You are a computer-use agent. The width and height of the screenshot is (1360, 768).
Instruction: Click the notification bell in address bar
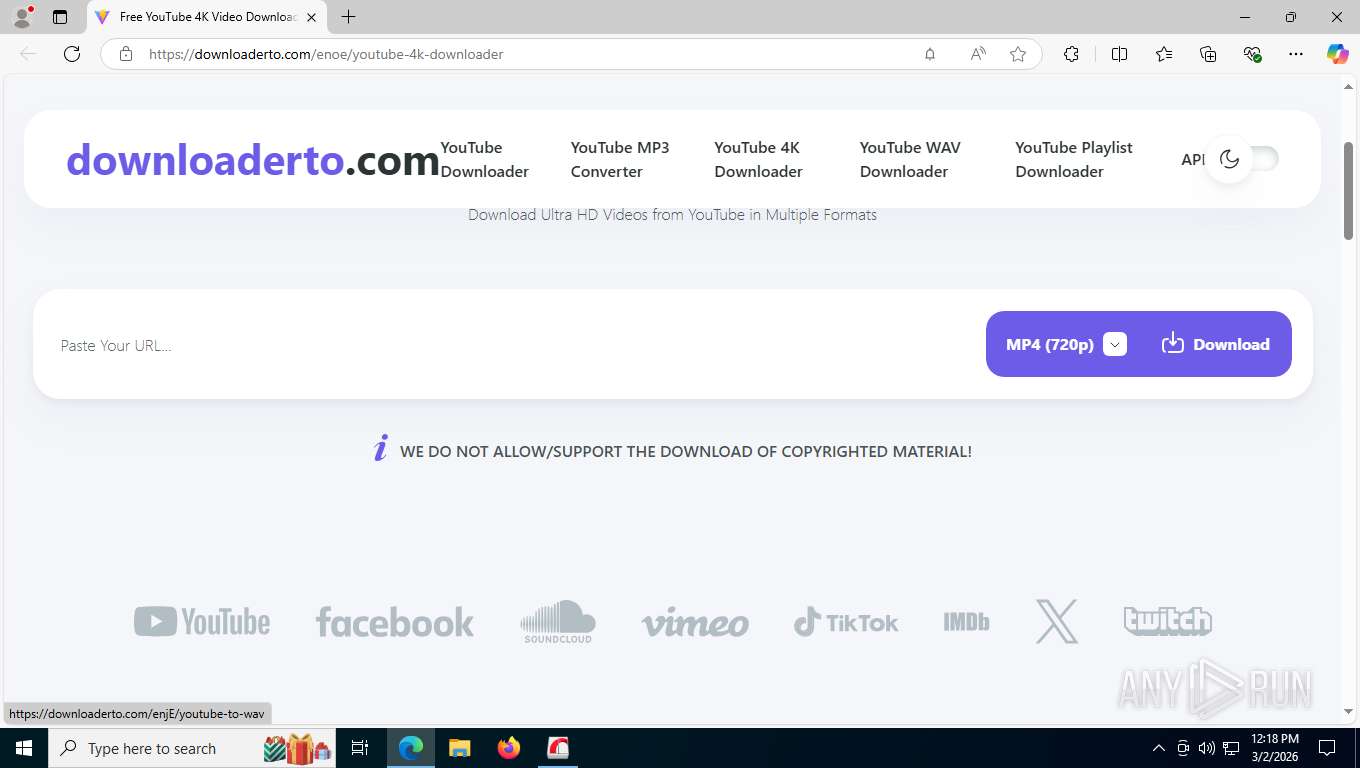[x=930, y=54]
